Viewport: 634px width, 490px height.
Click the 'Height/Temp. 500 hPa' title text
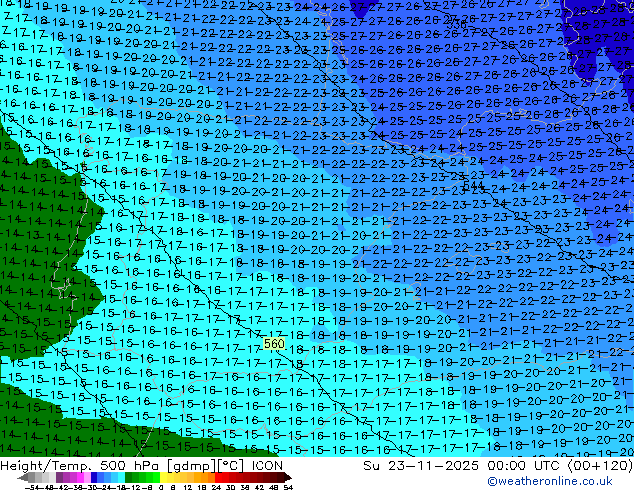click(x=81, y=466)
